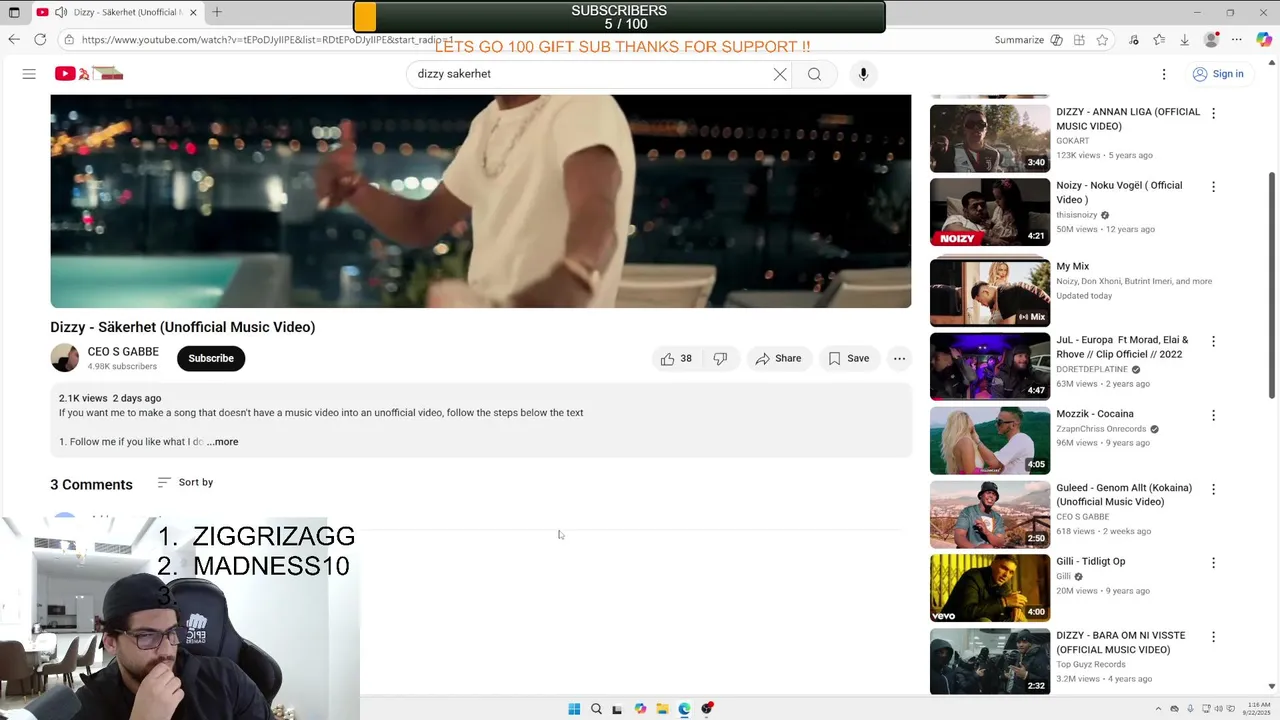
Task: Open CEO S GABBE channel name link
Action: [123, 352]
